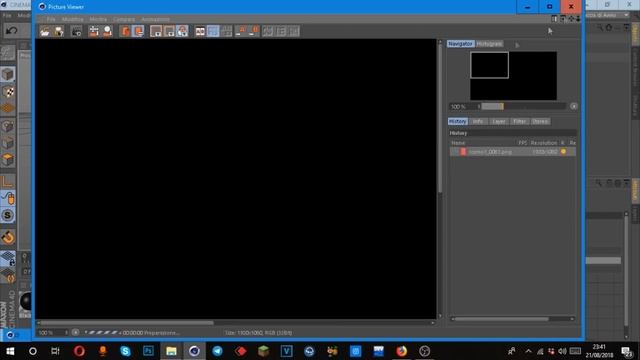
Task: Toggle the Tweak mouse icon in left palette
Action: 8,198
